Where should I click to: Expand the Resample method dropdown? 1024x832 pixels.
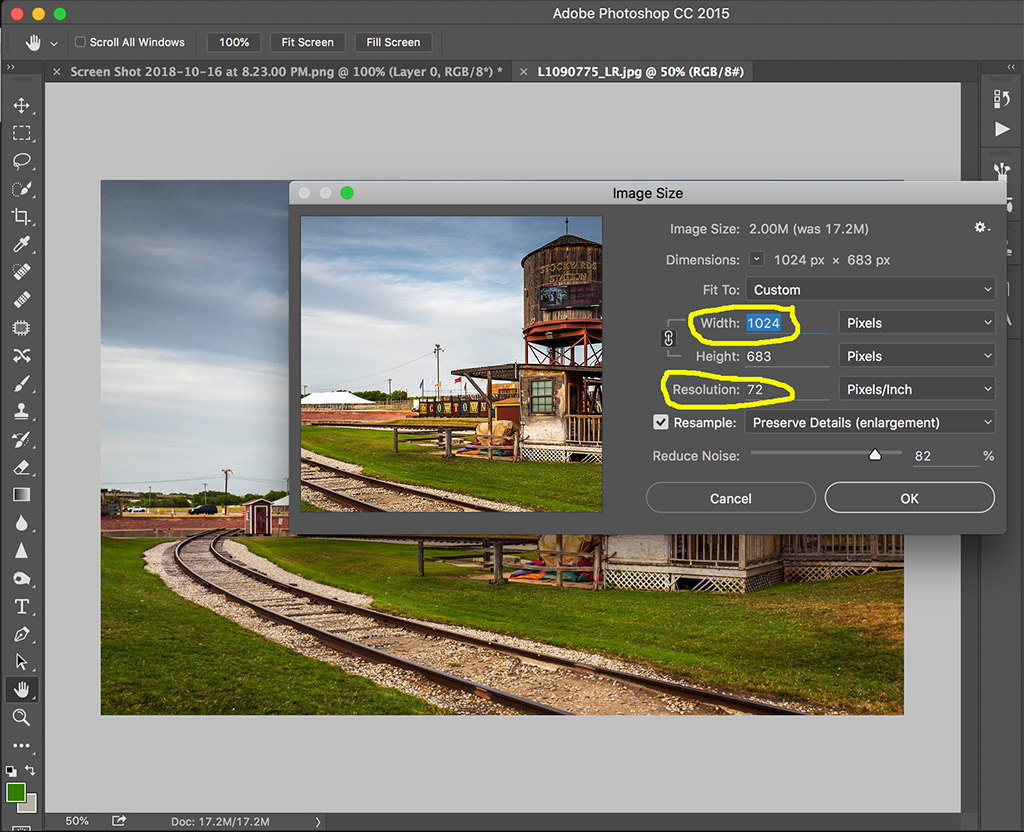(x=870, y=423)
